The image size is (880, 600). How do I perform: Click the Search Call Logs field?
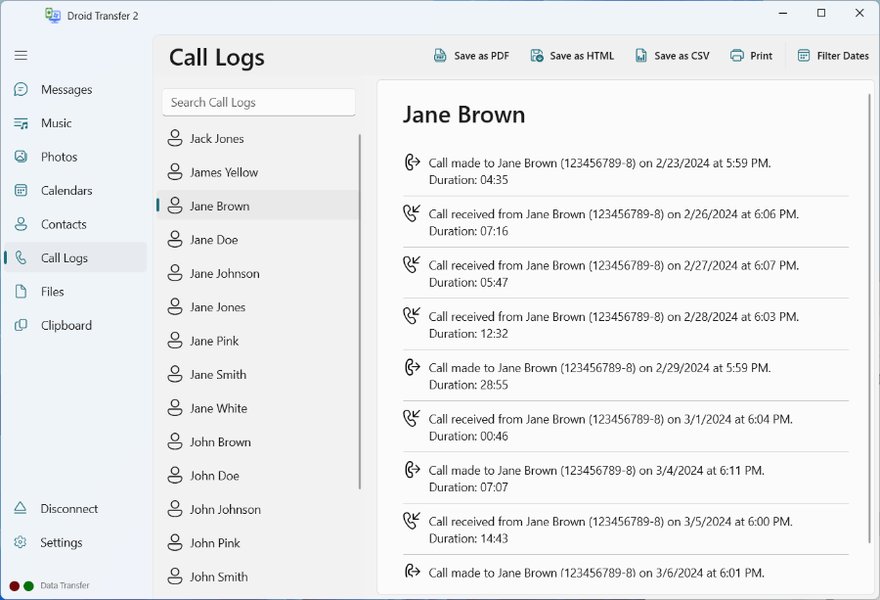(258, 102)
